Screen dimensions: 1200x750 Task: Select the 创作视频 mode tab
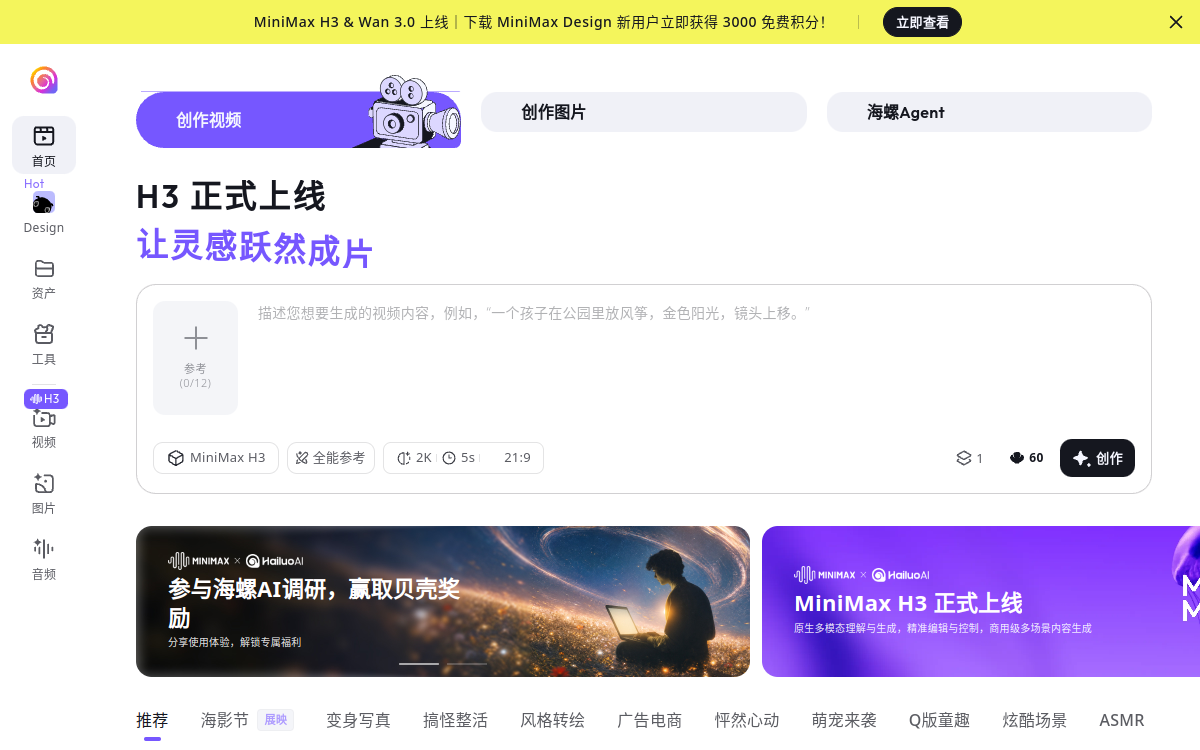click(298, 120)
